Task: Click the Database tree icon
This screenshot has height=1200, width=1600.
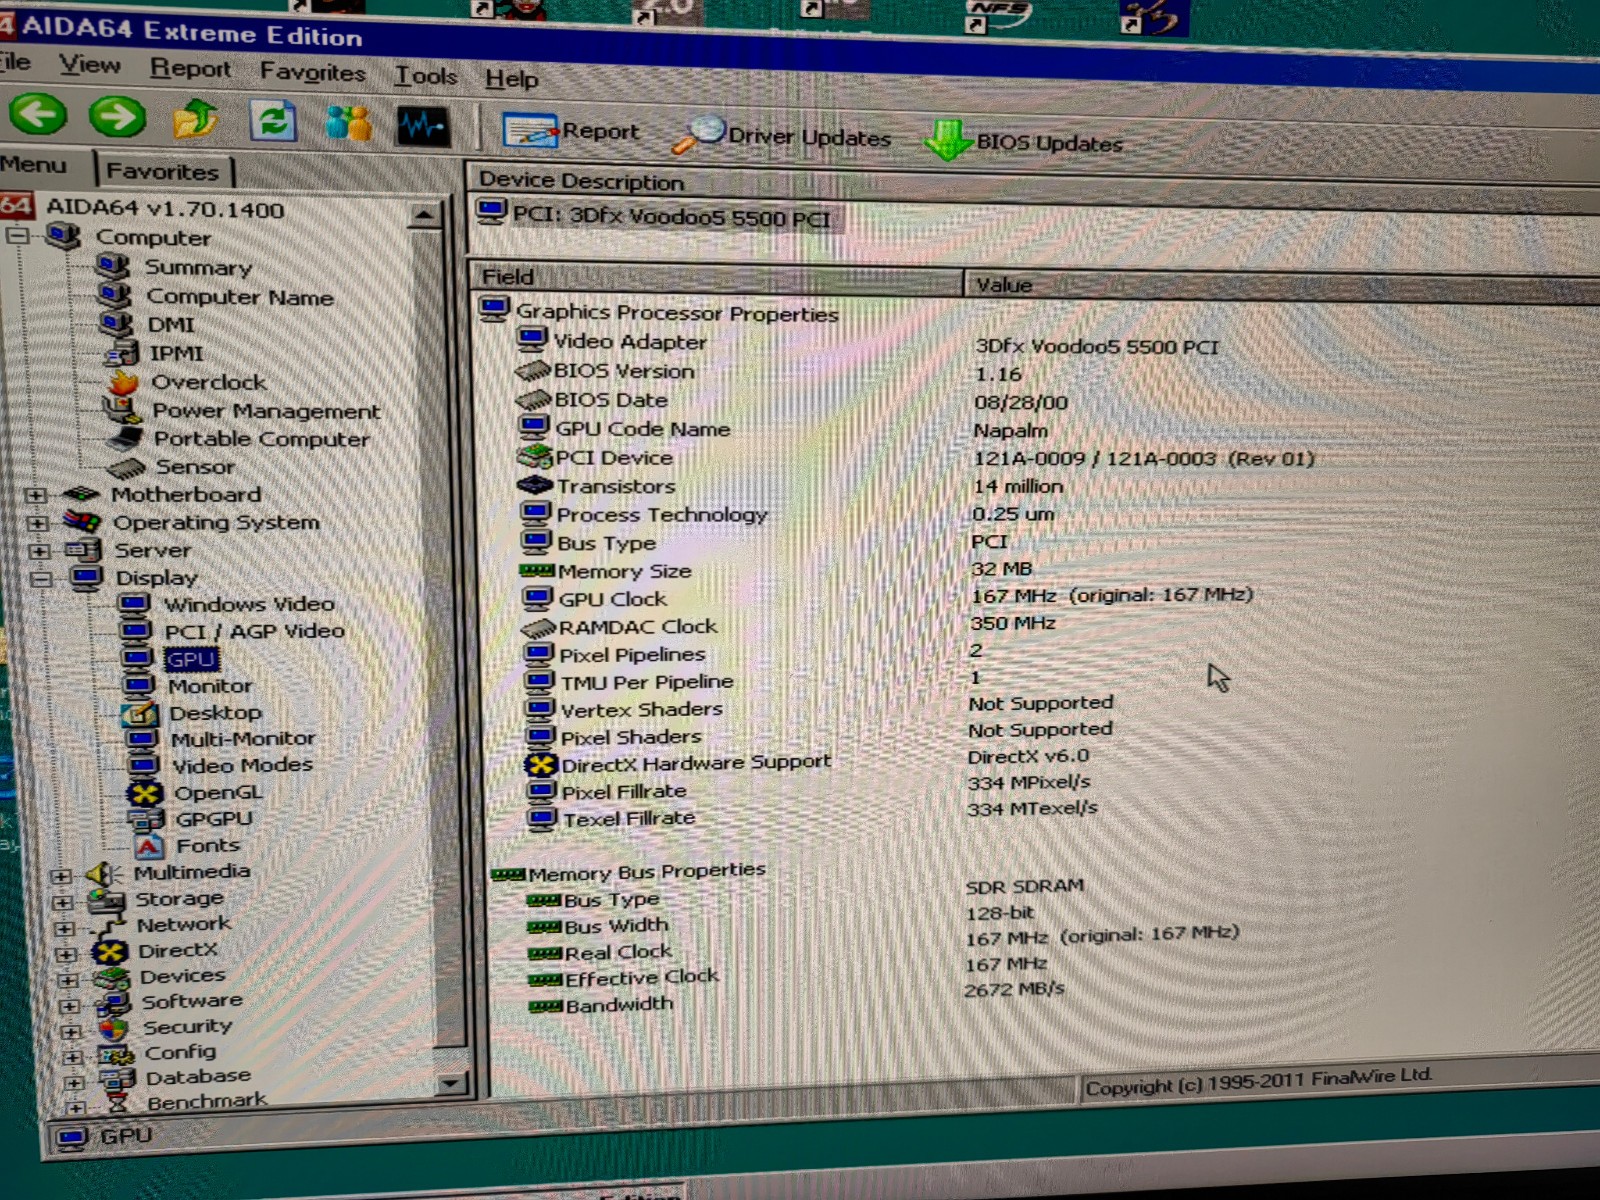Action: 117,1080
